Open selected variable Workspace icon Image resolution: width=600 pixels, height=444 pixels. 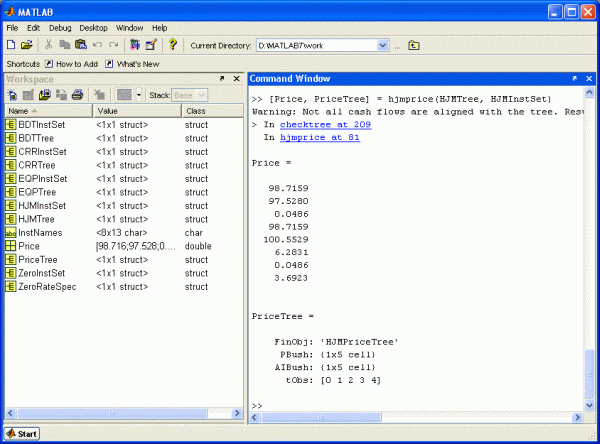pos(28,95)
